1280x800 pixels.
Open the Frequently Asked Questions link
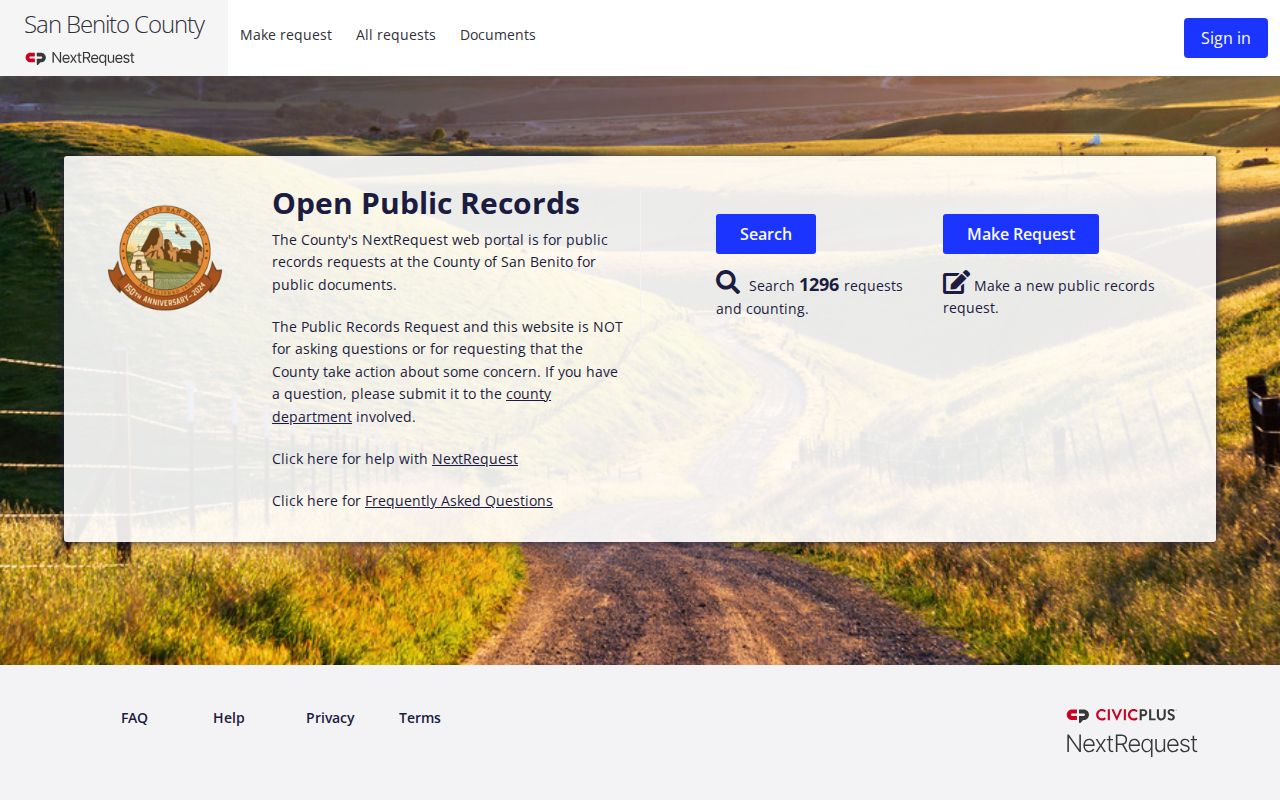click(459, 501)
